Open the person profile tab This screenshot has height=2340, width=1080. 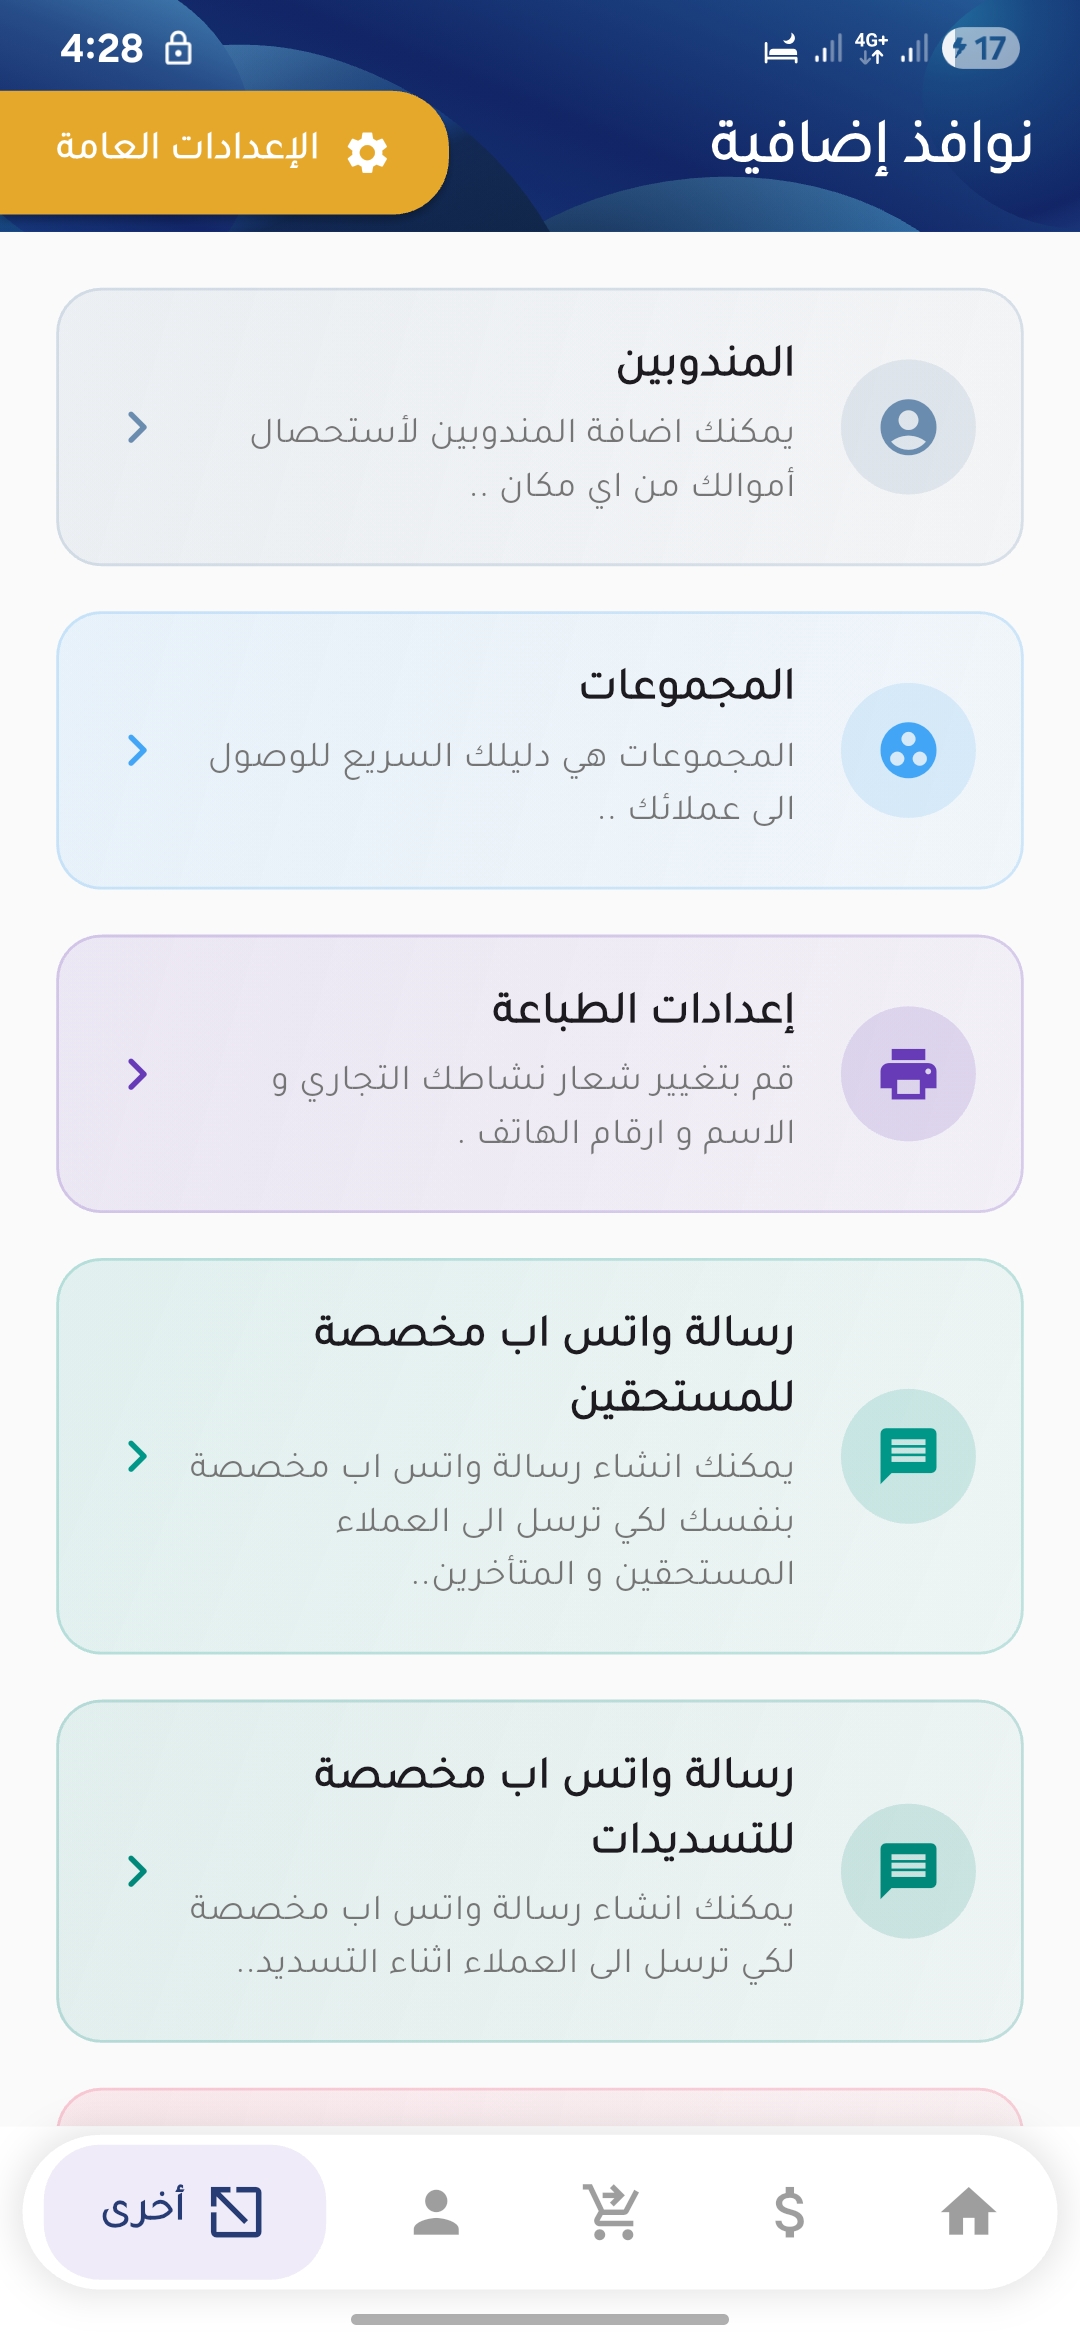click(x=436, y=2211)
